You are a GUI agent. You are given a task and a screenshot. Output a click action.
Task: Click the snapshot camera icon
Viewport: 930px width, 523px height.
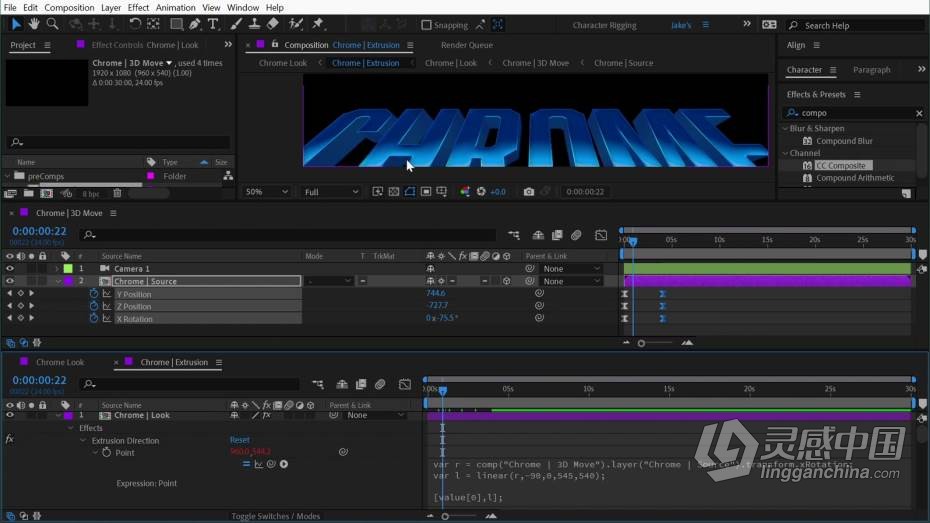click(528, 192)
